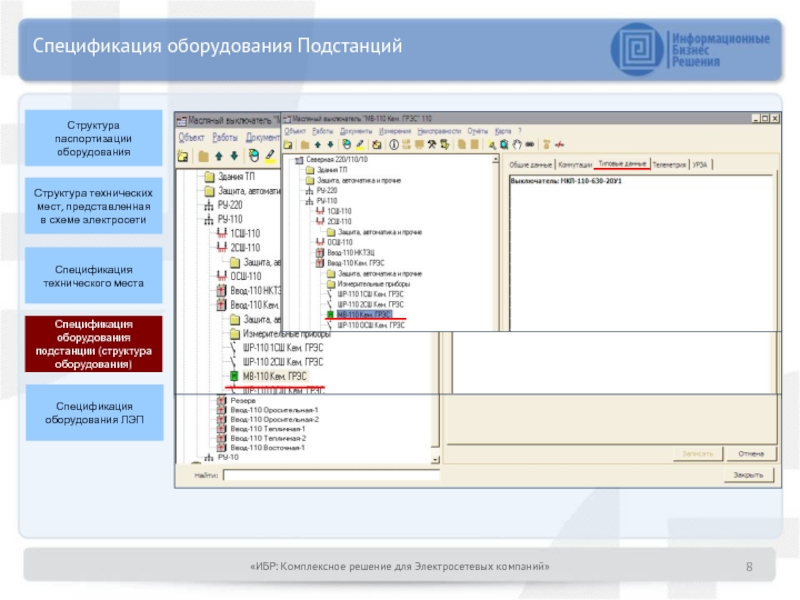
Task: Click open-folder icon in back window toolbar
Action: pyautogui.click(x=183, y=156)
